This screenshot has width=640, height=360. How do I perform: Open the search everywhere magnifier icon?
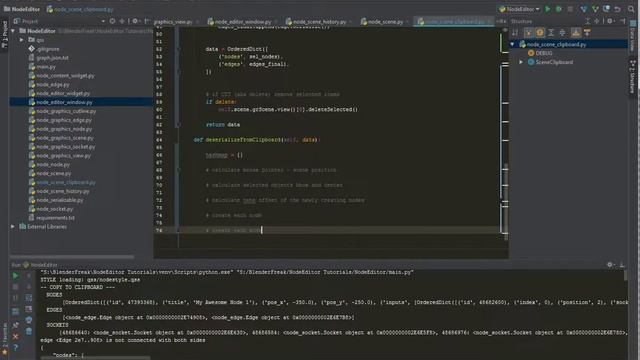click(631, 9)
